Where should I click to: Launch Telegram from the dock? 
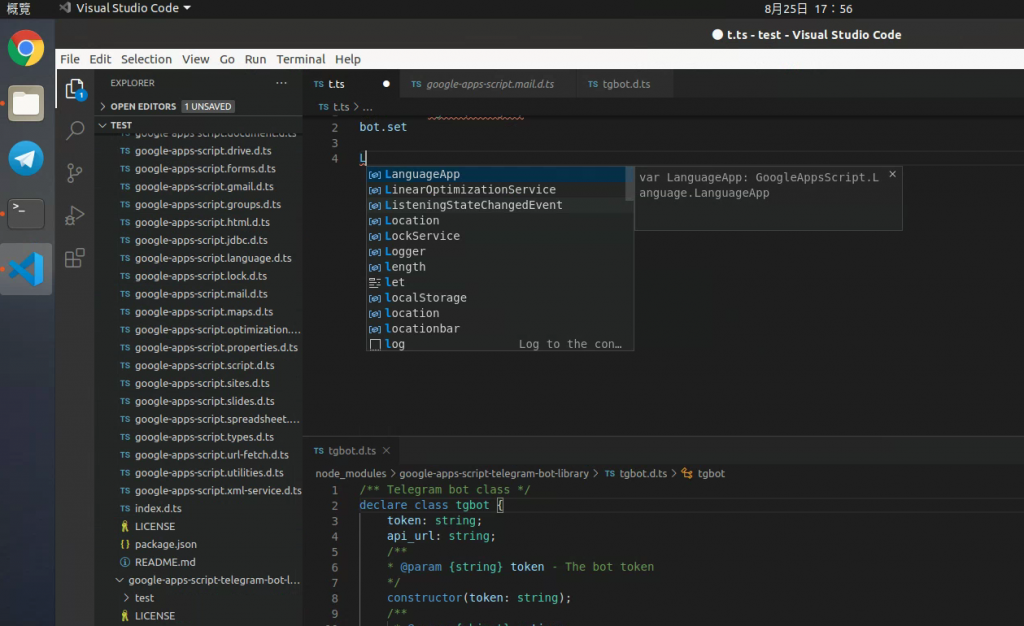[x=26, y=158]
